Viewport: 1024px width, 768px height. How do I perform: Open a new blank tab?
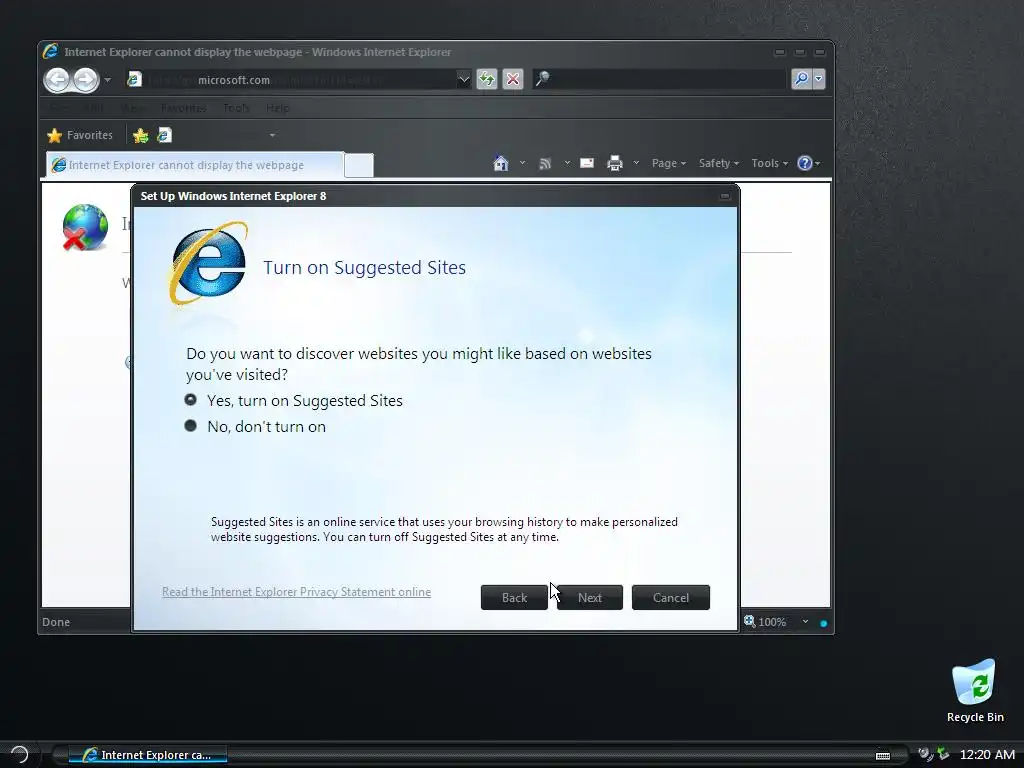point(359,165)
